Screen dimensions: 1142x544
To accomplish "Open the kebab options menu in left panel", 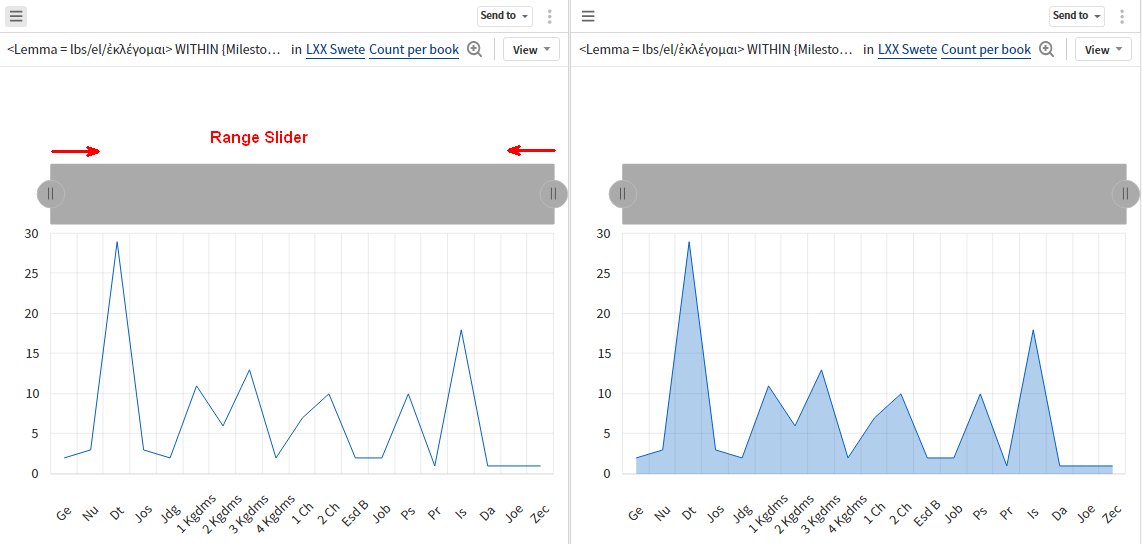I will click(550, 16).
